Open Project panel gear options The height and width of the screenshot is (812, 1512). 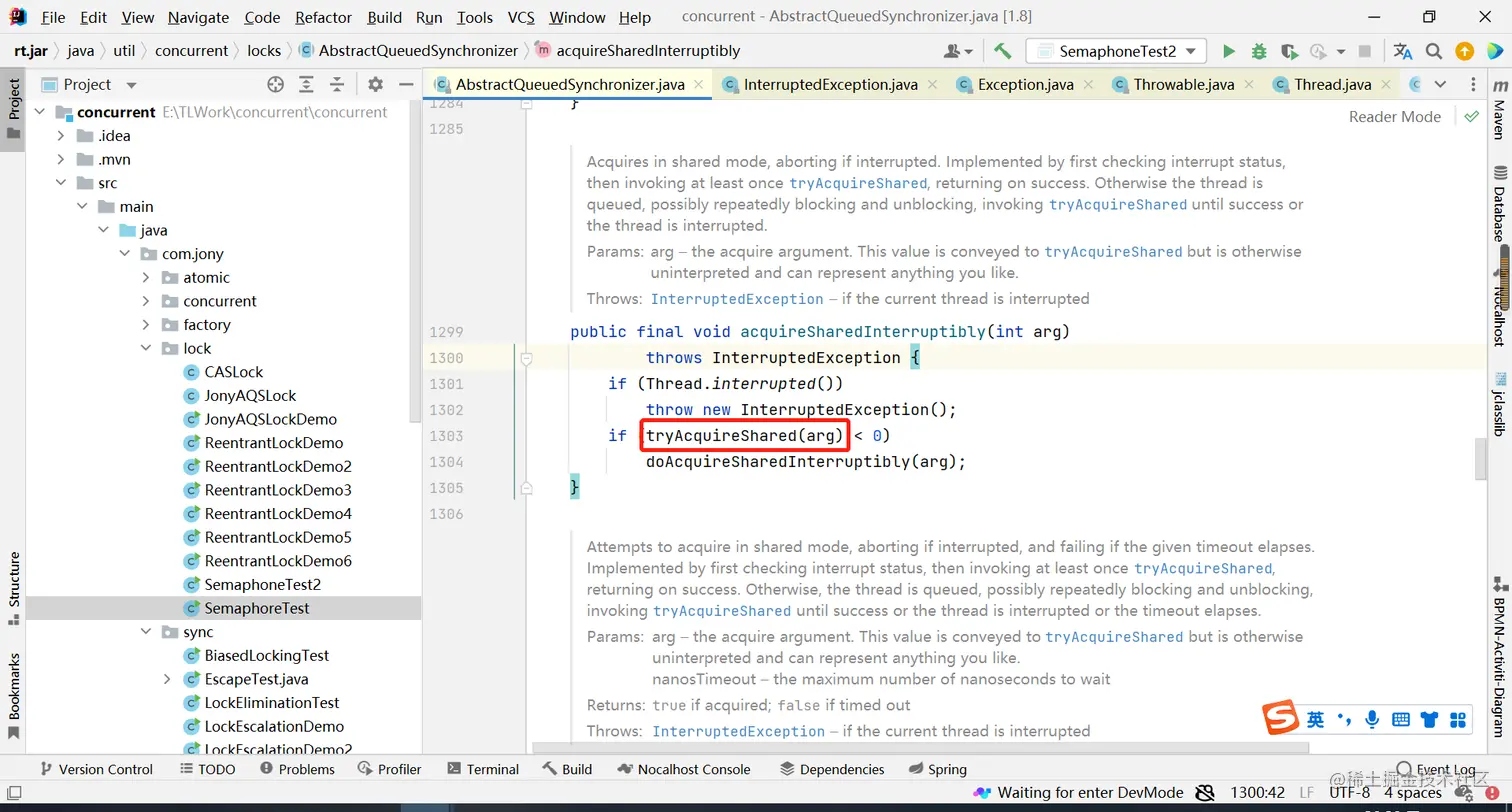coord(375,85)
